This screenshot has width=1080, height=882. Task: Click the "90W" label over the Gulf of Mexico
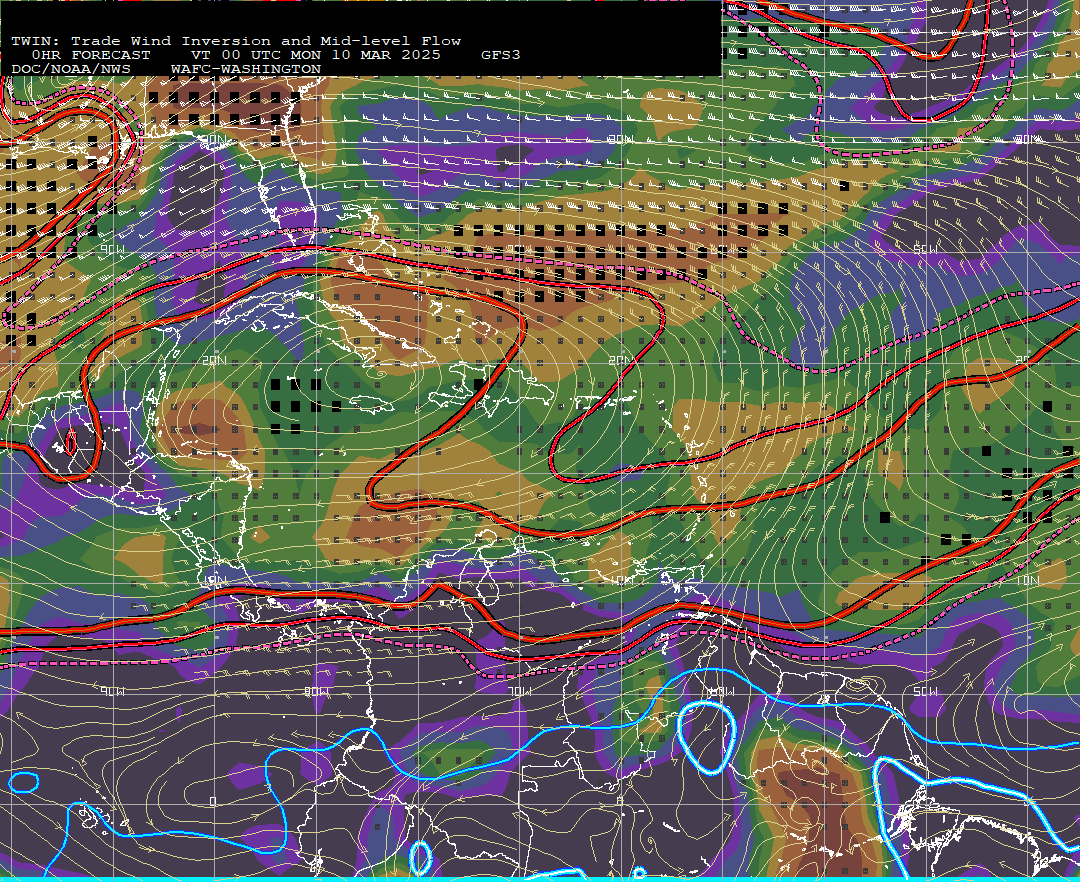tap(112, 249)
